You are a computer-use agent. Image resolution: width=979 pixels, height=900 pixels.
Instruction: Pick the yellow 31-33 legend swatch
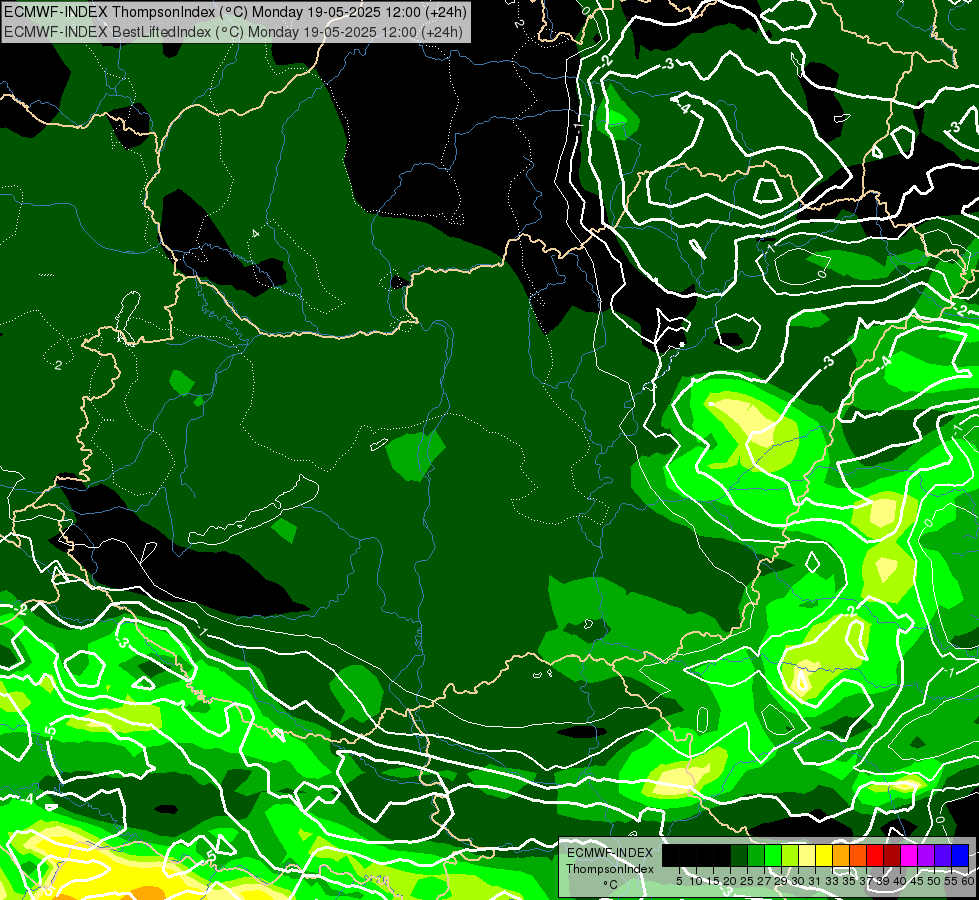[x=824, y=855]
